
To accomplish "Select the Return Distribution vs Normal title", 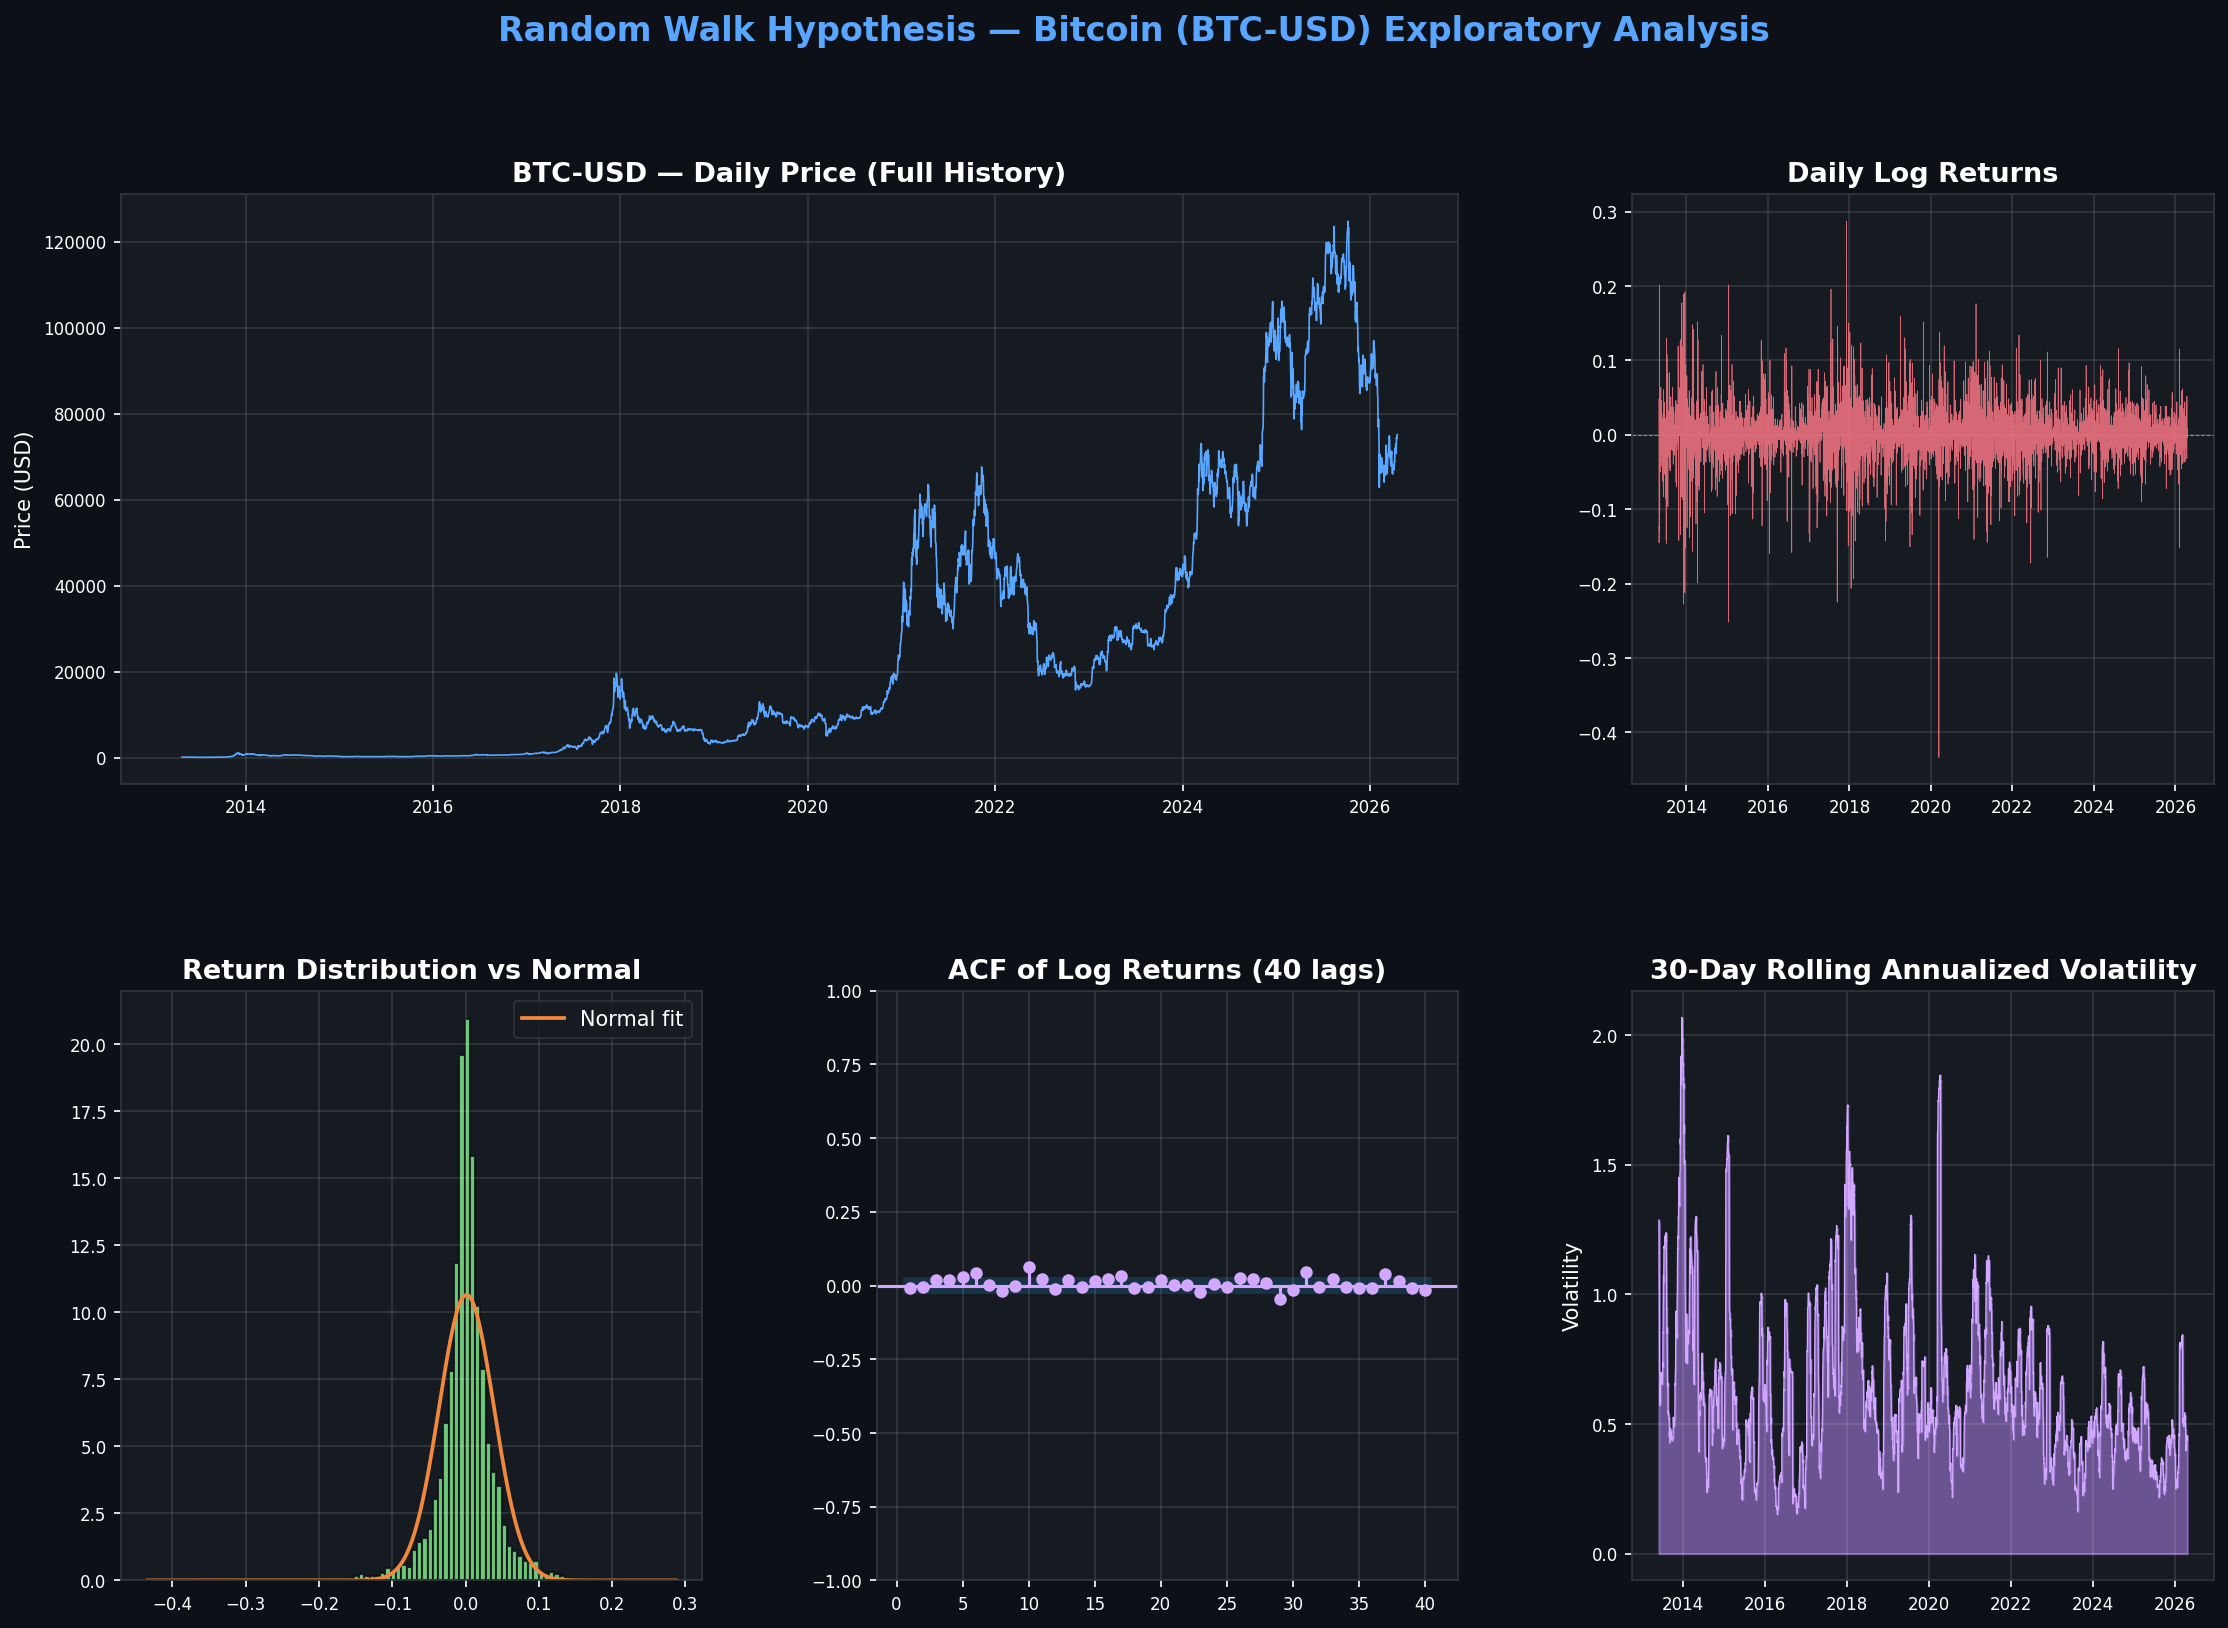I will point(412,969).
